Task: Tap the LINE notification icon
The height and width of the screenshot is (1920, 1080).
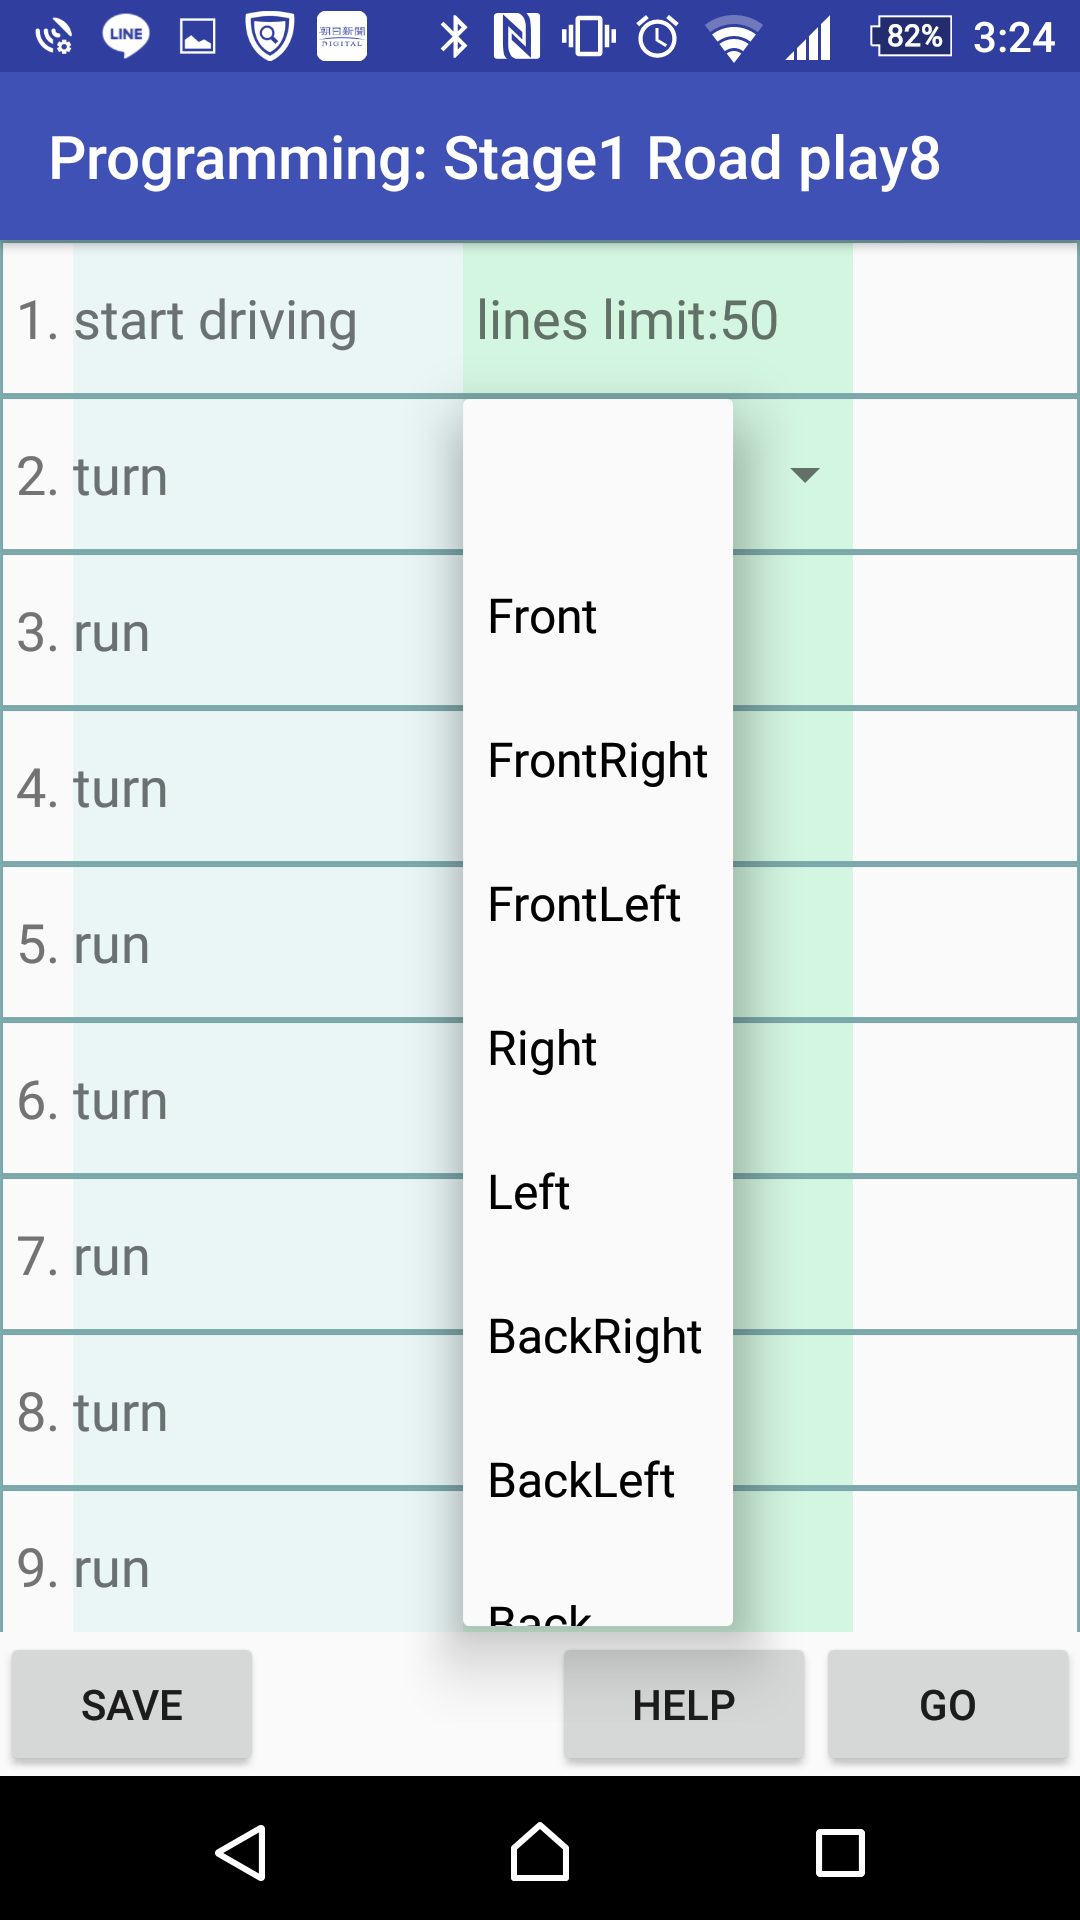Action: (126, 36)
